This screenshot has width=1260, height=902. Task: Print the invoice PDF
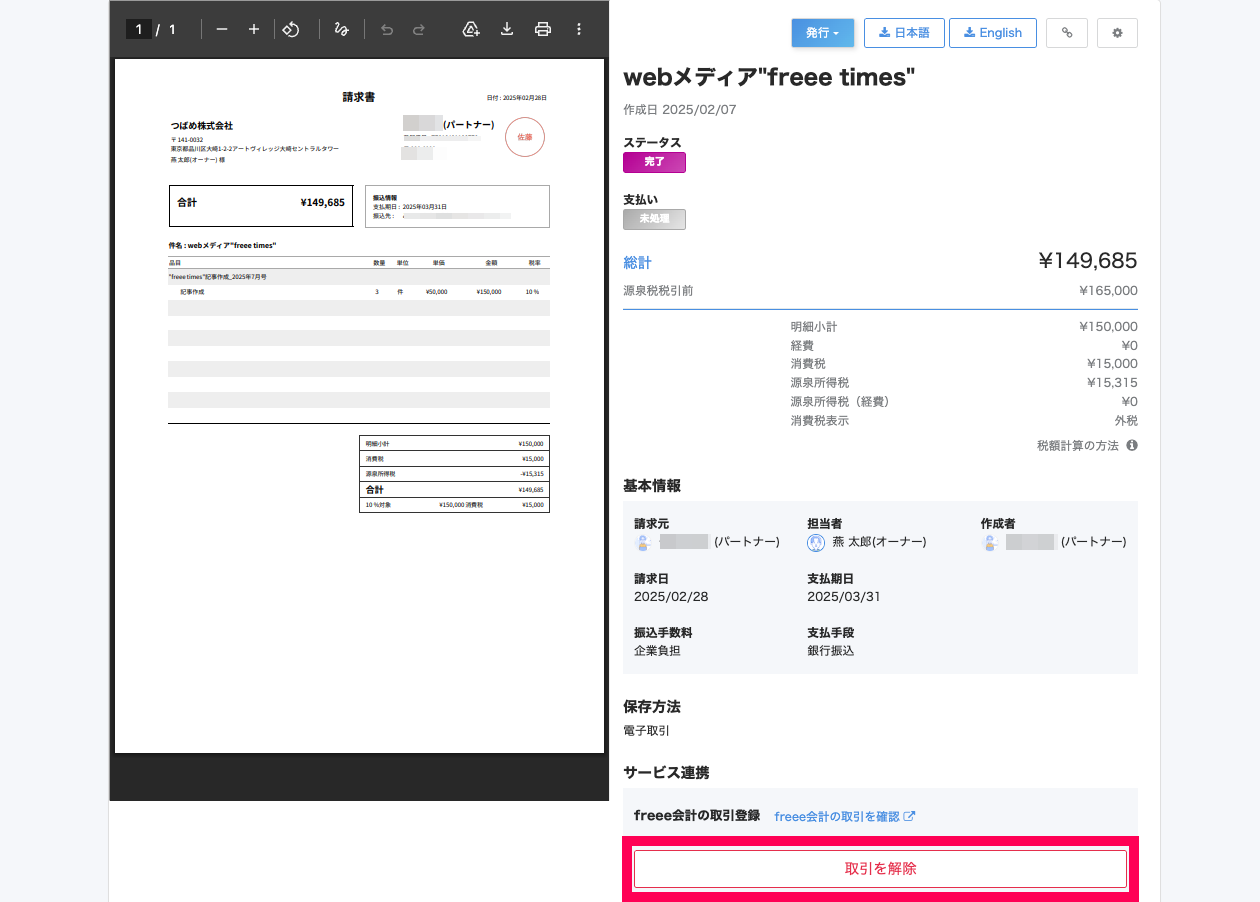point(543,29)
